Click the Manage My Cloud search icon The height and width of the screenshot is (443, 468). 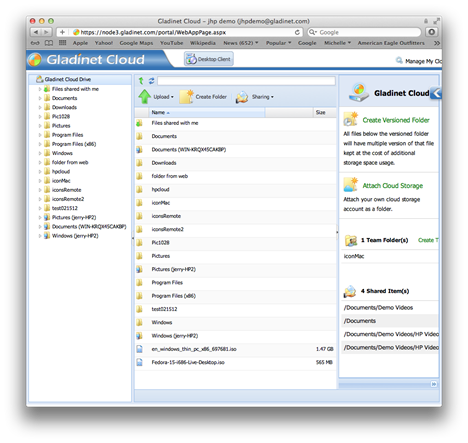click(x=399, y=60)
